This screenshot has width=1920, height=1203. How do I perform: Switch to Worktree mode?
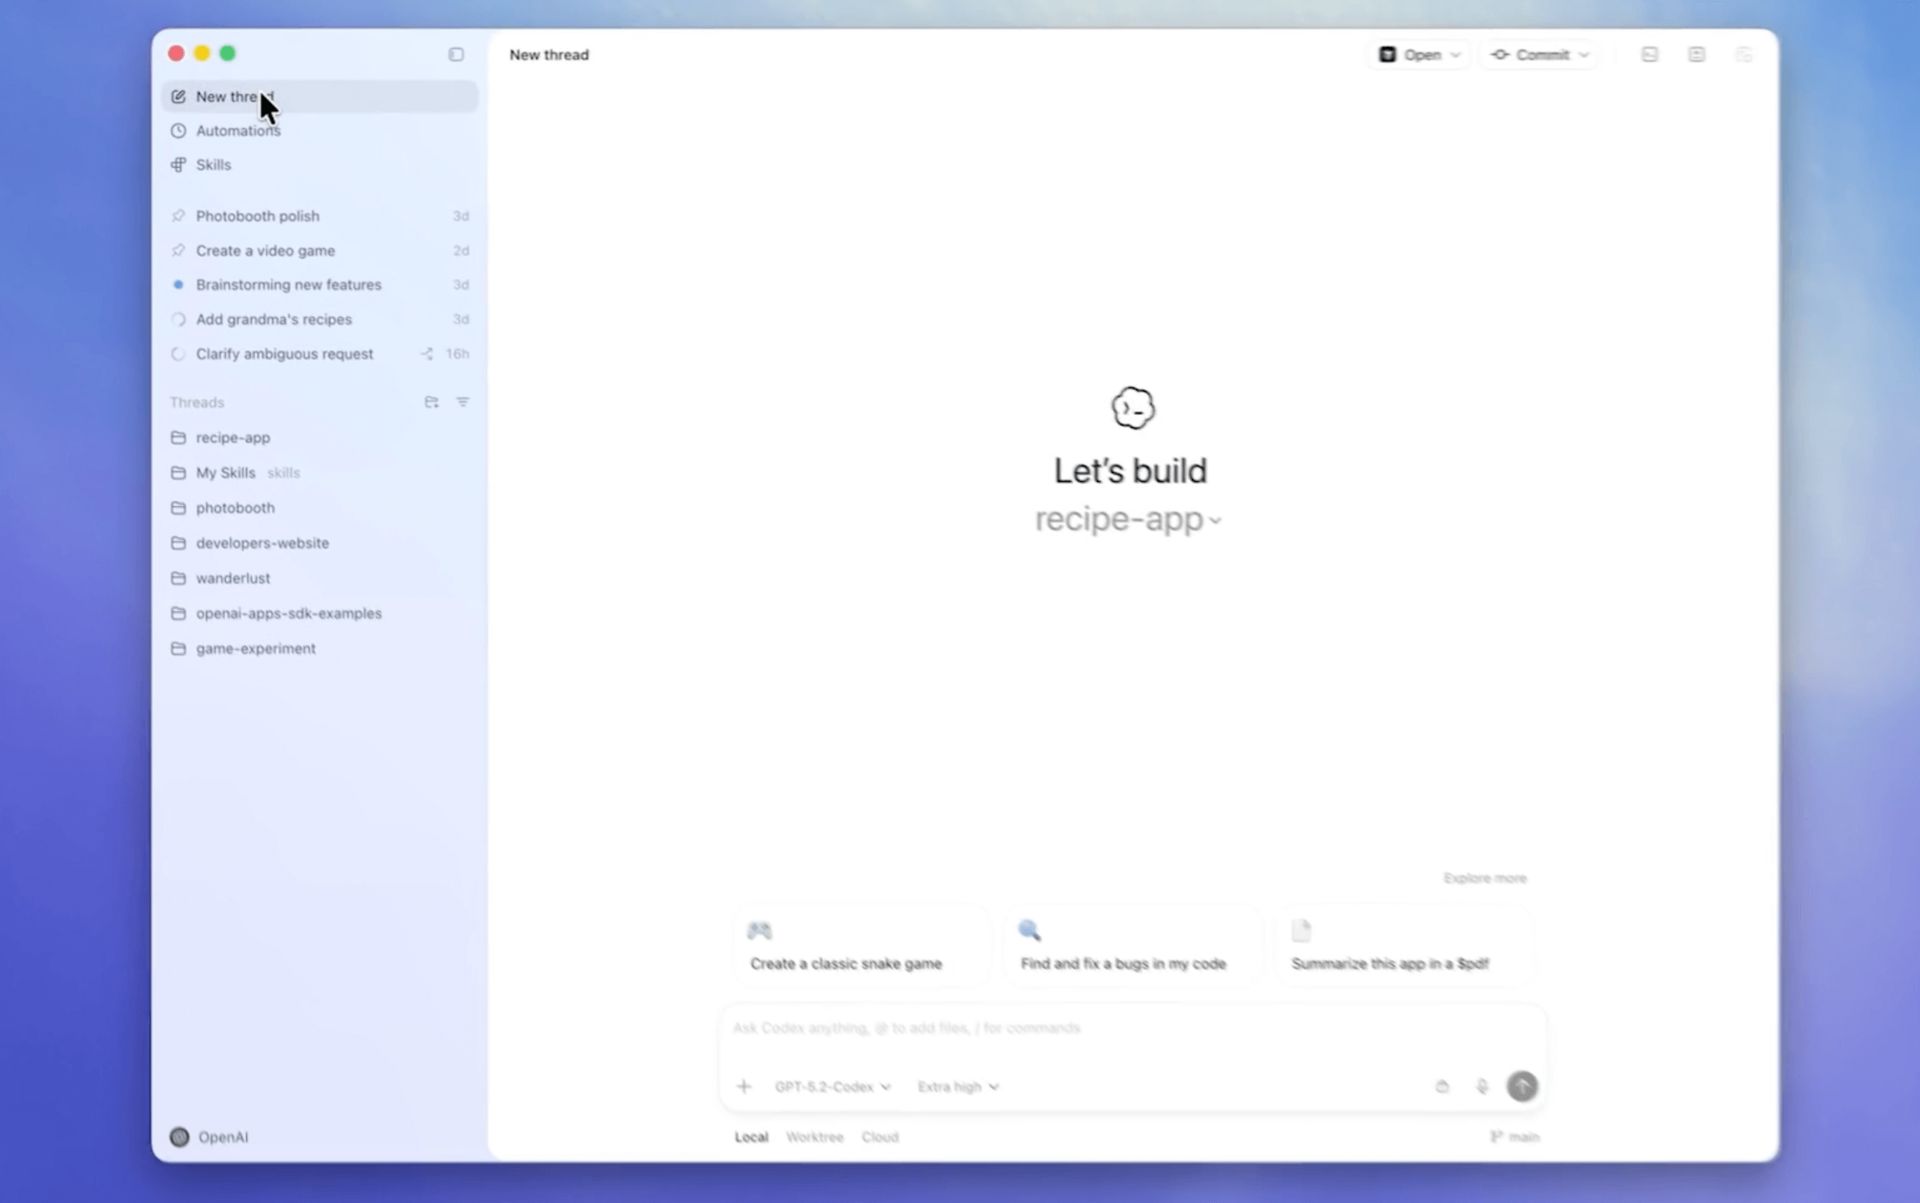814,1137
